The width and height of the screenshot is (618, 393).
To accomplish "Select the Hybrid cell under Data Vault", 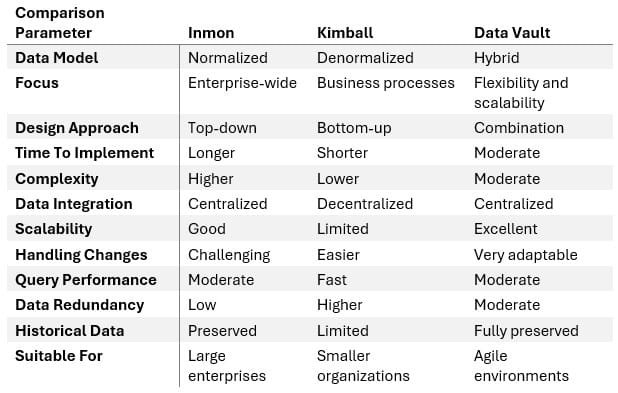I will coord(497,58).
